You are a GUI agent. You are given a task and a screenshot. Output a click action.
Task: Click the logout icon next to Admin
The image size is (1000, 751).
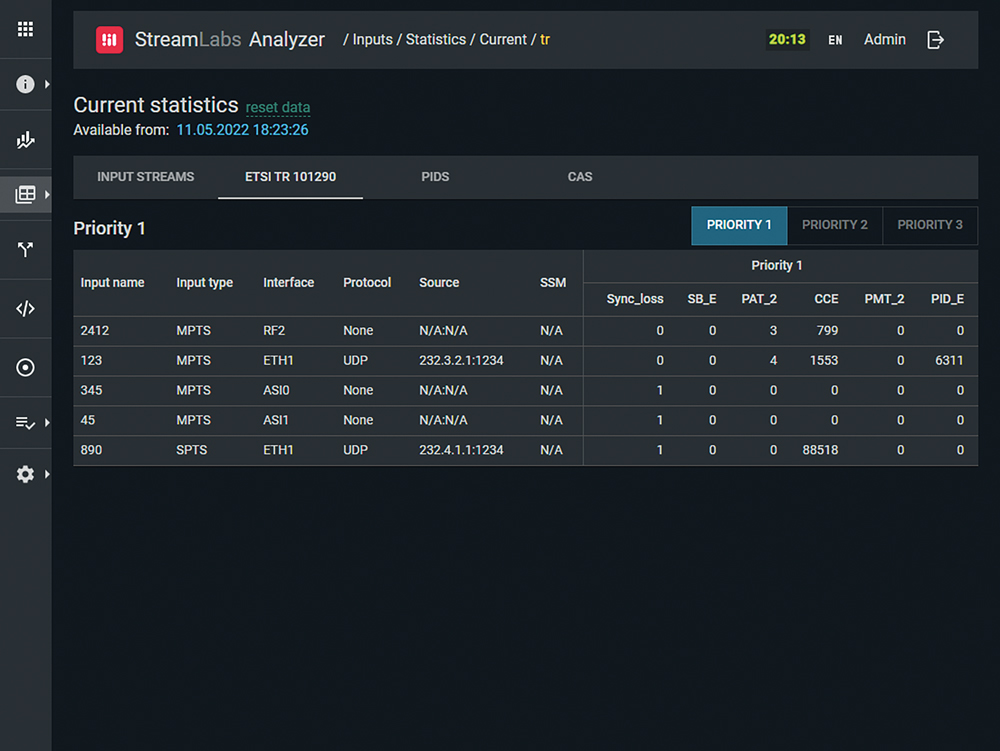click(935, 40)
